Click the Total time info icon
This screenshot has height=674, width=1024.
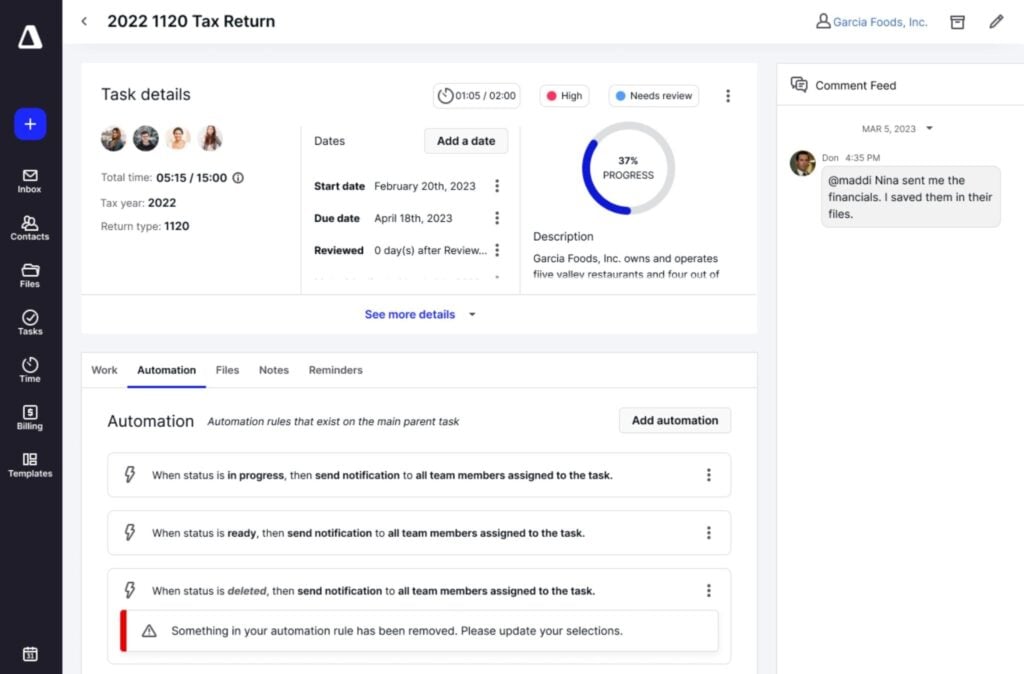[238, 178]
